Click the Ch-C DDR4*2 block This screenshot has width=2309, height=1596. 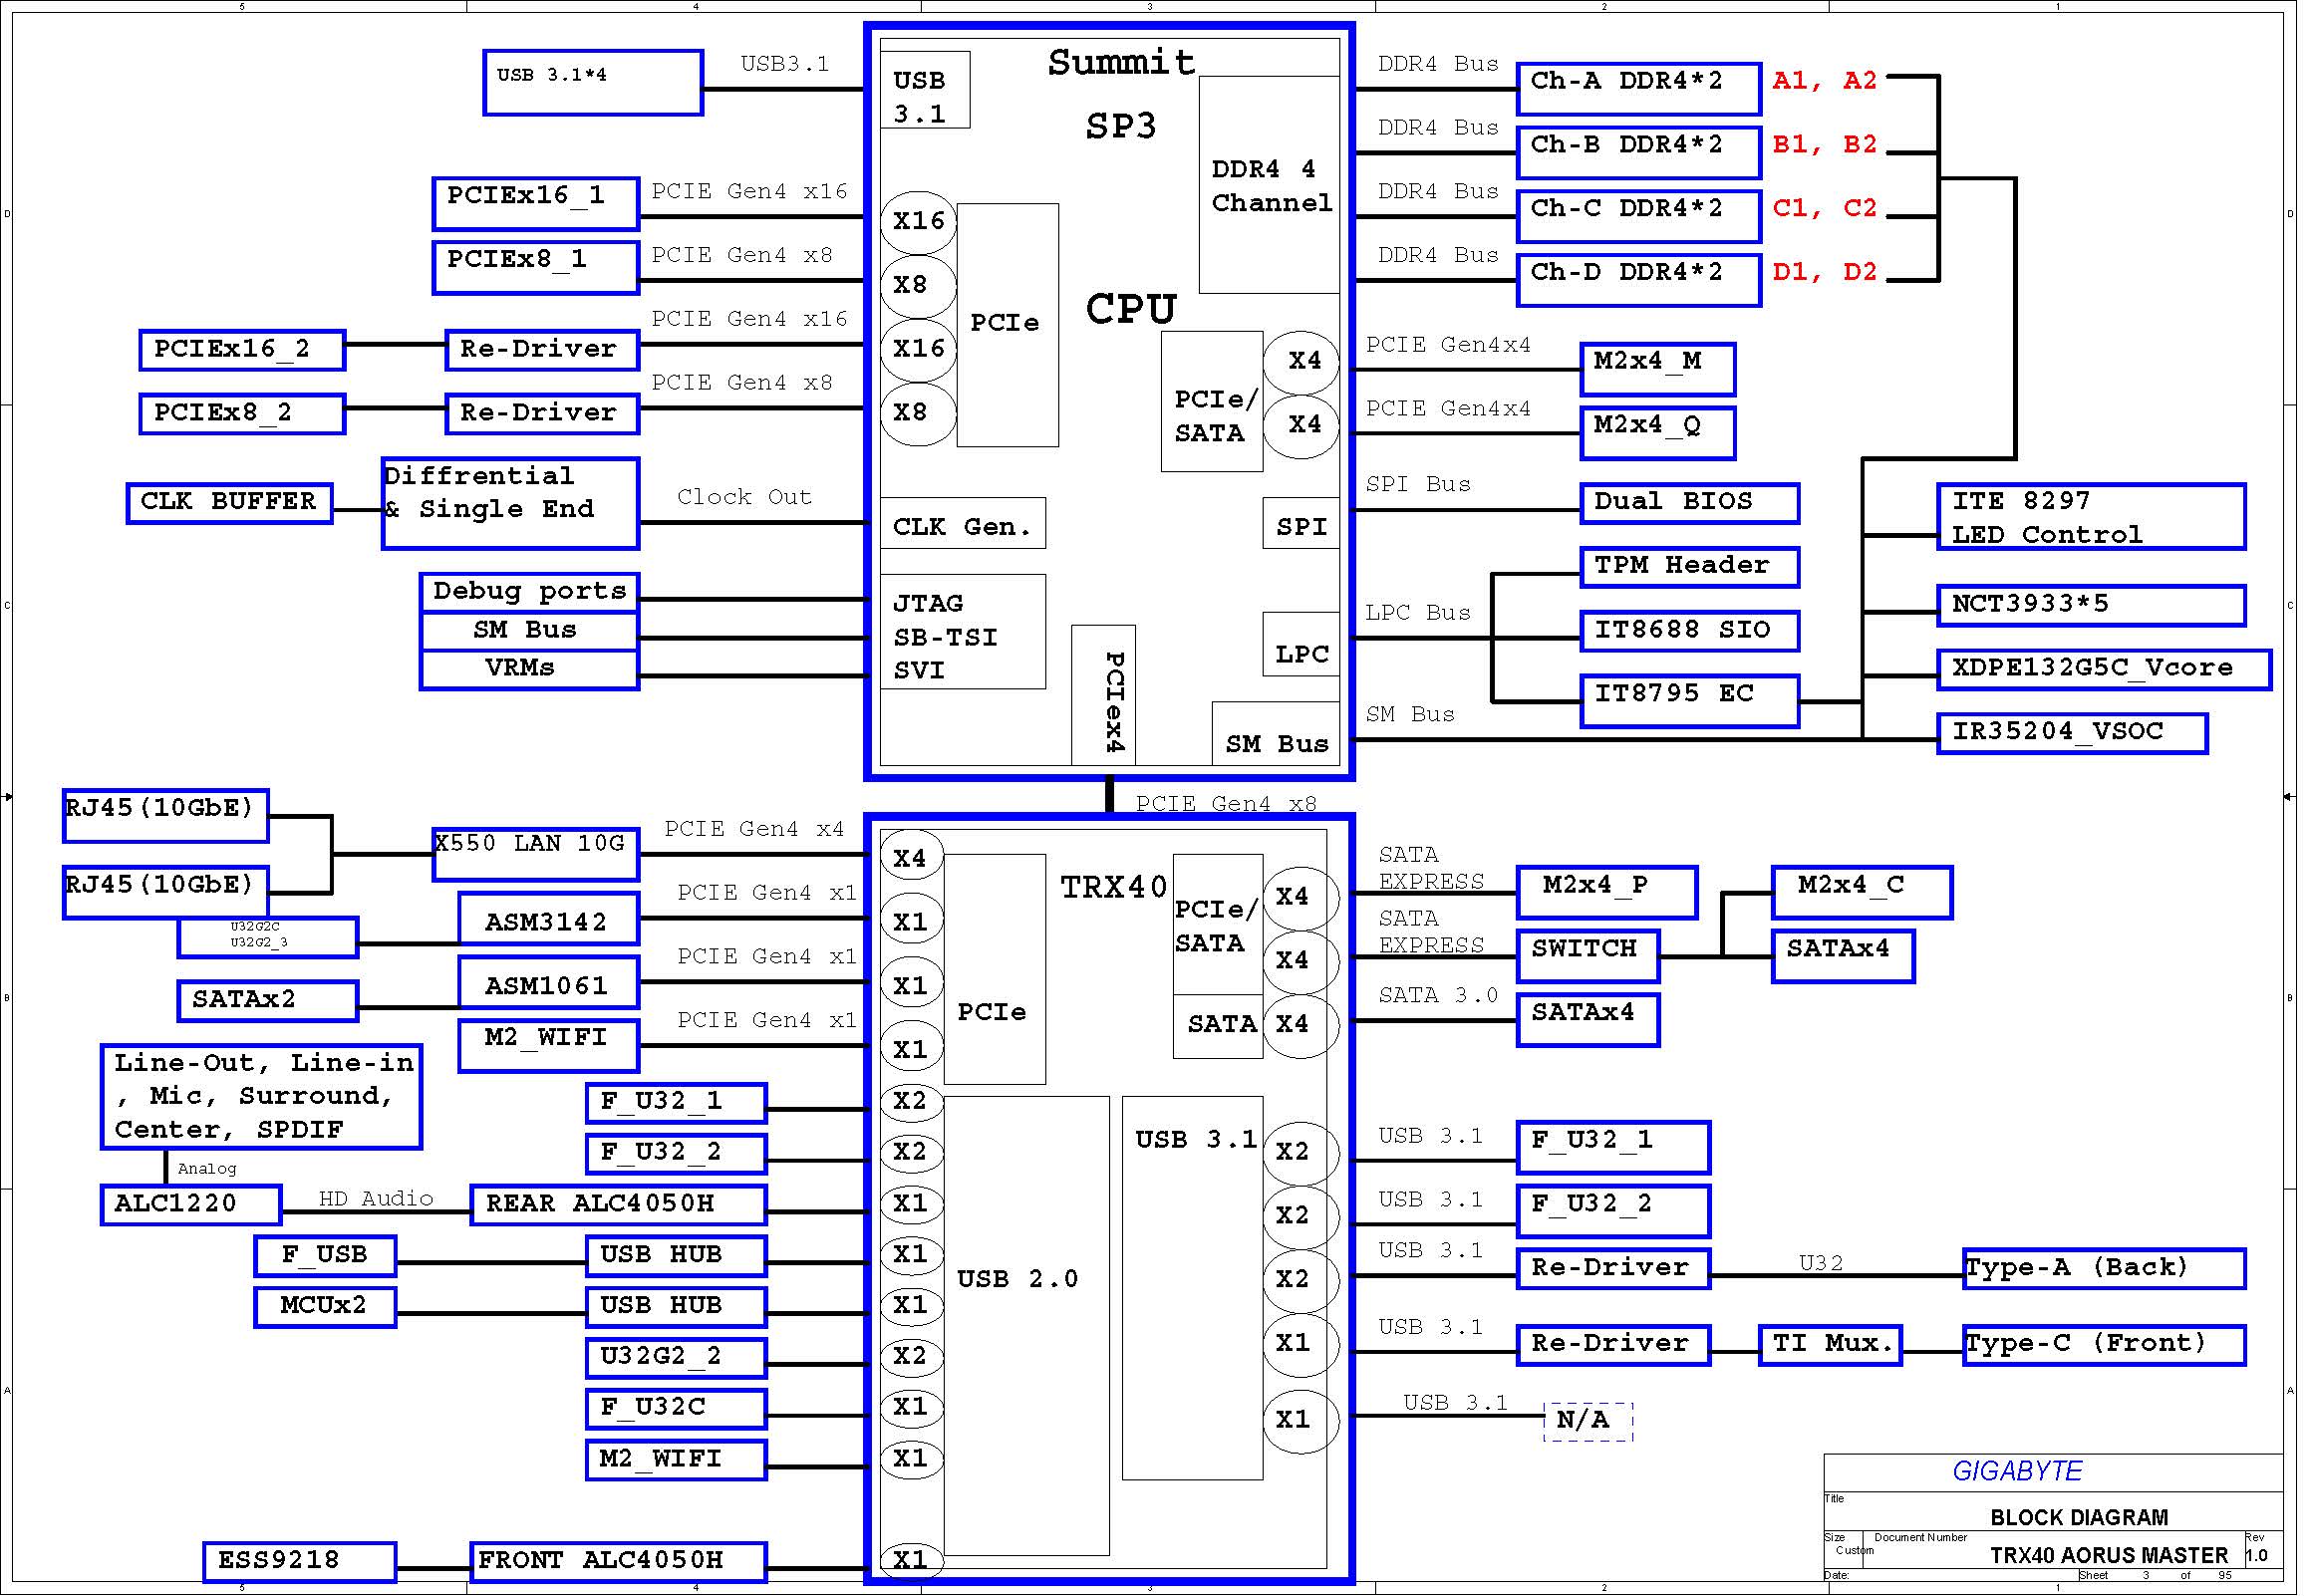pos(1640,217)
